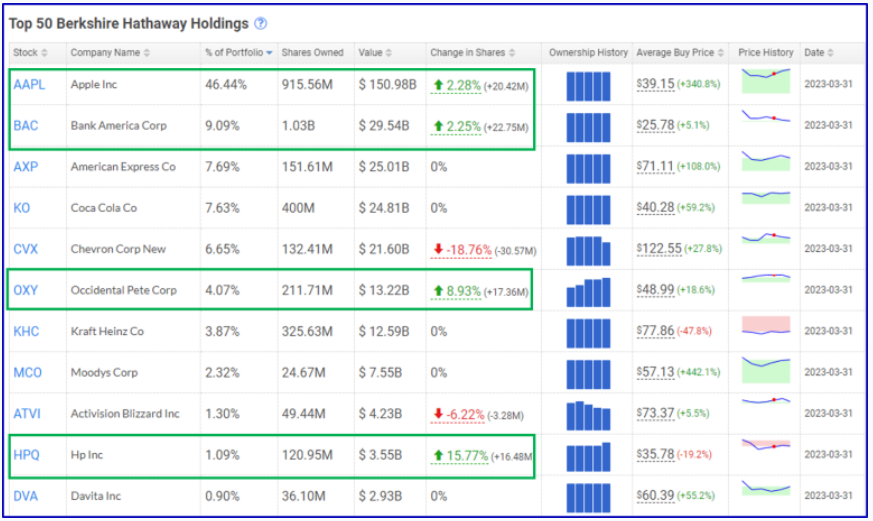Image resolution: width=873 pixels, height=521 pixels.
Task: Click Moodys $57.13 average buy price
Action: [655, 372]
